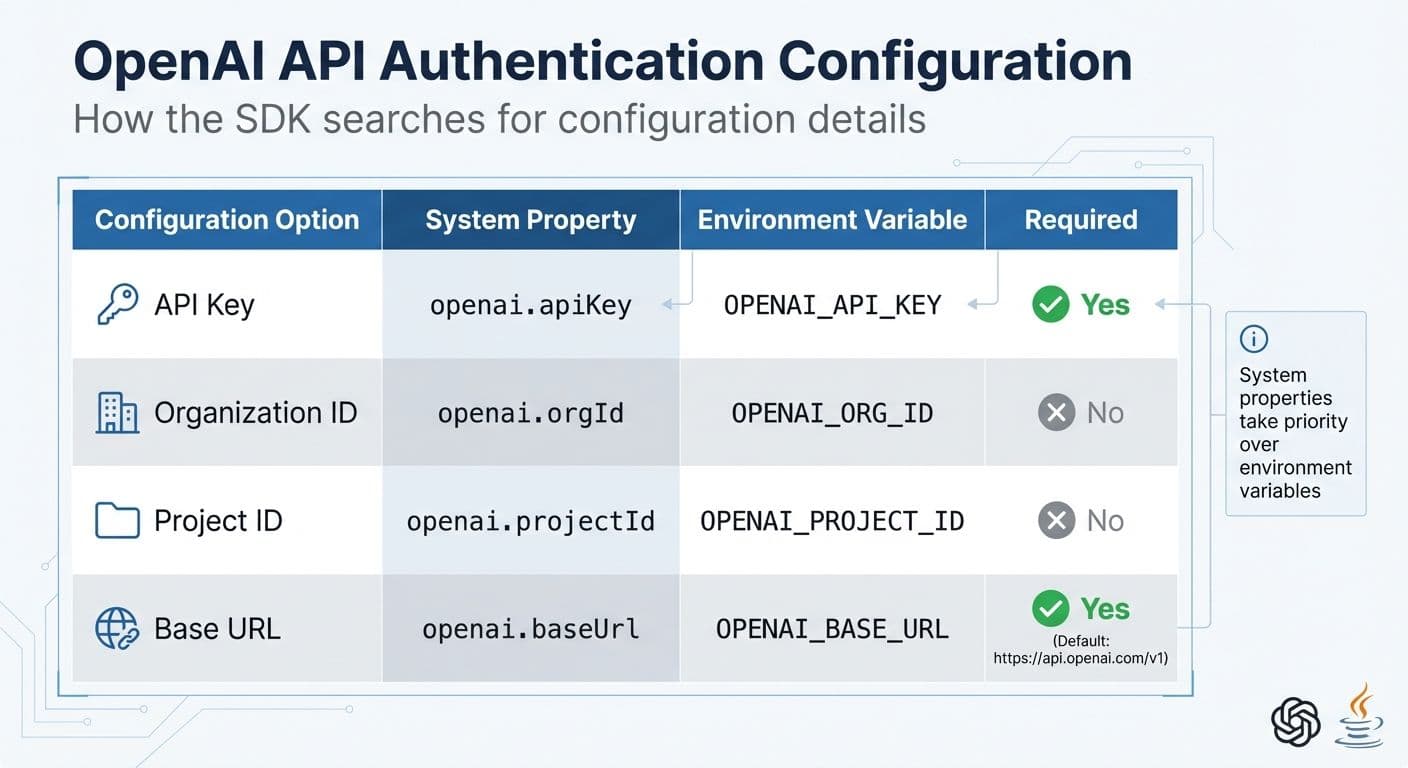This screenshot has width=1408, height=768.
Task: Click the Base URL label
Action: tap(217, 629)
